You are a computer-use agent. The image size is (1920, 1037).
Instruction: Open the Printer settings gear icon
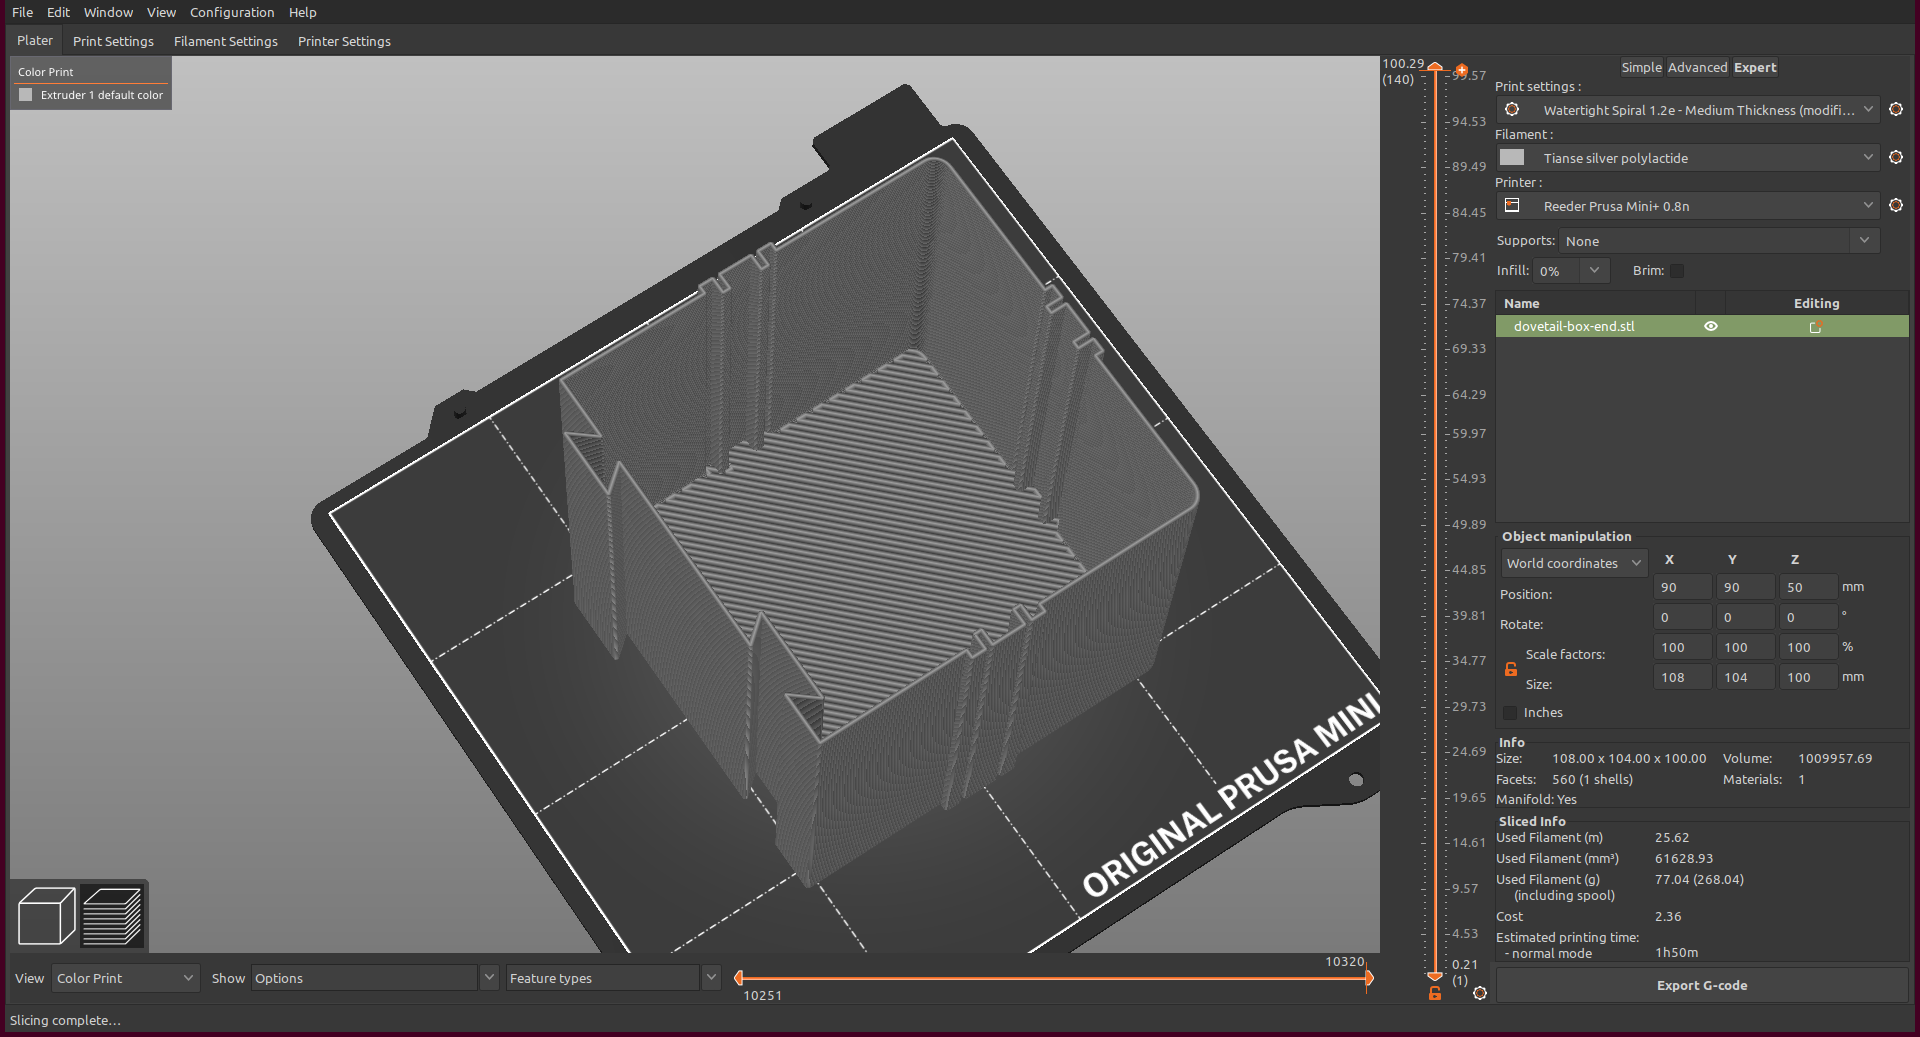point(1897,205)
